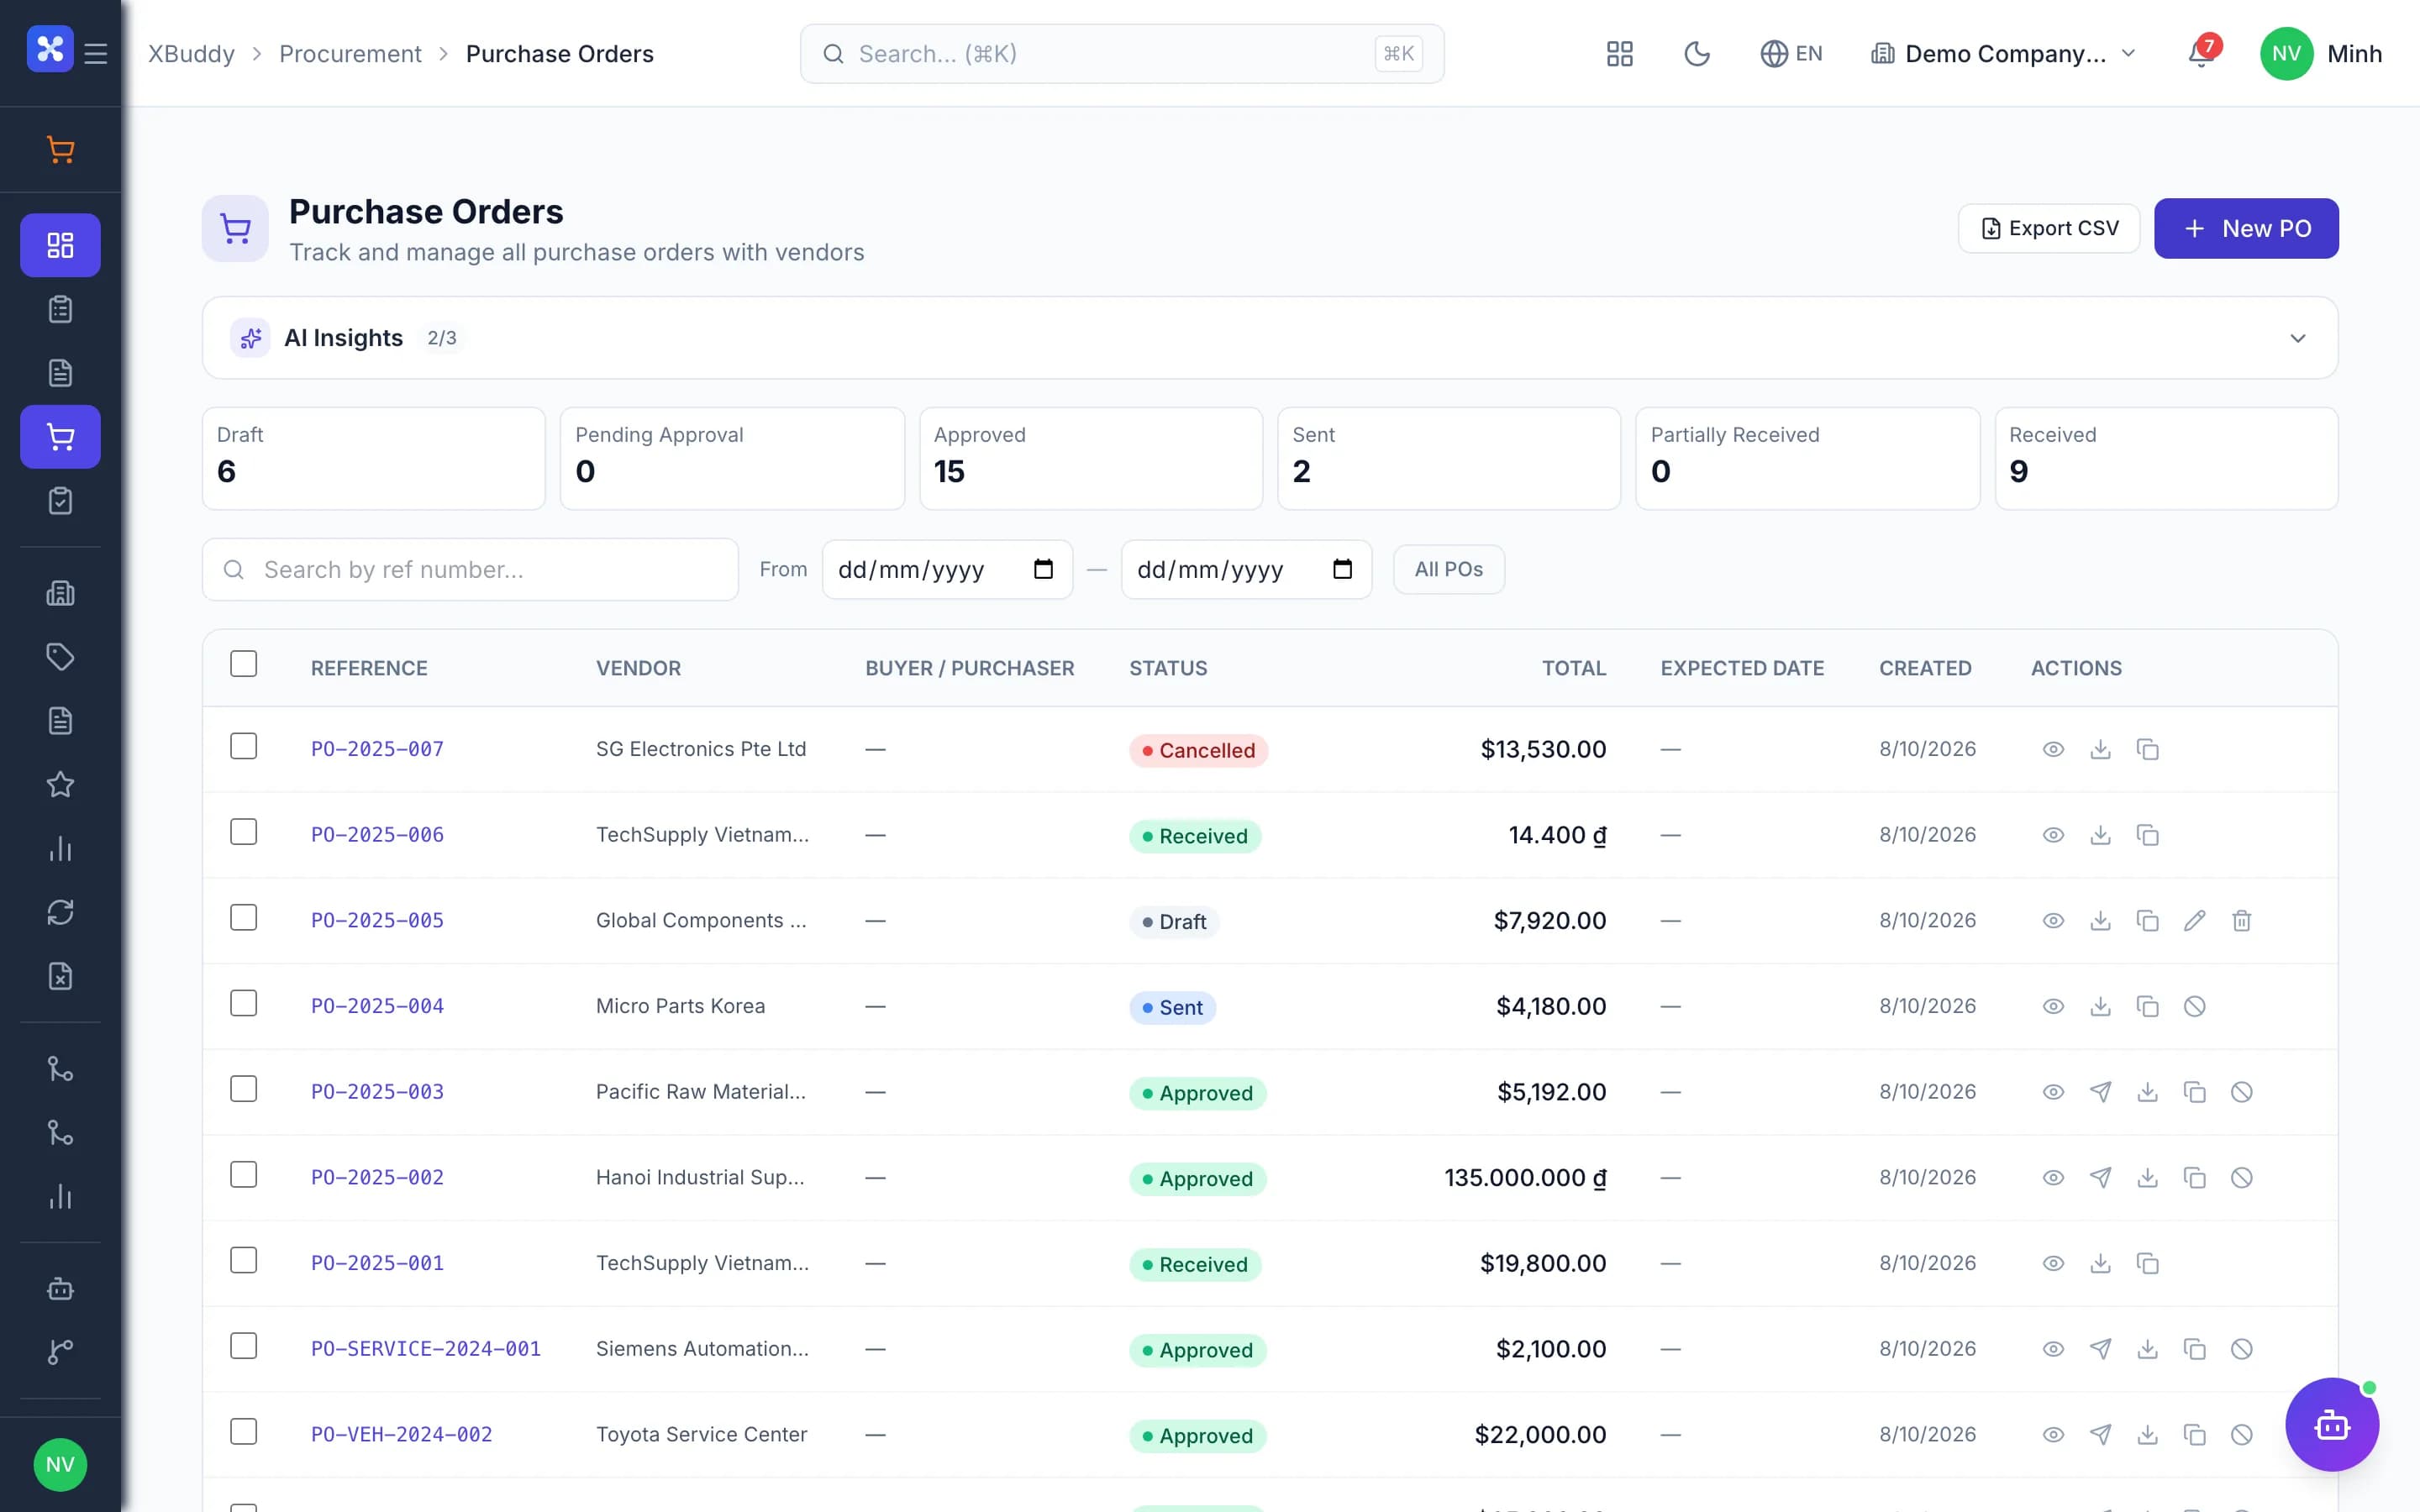Check the PO-2025-002 row checkbox
This screenshot has width=2420, height=1512.
[x=243, y=1175]
